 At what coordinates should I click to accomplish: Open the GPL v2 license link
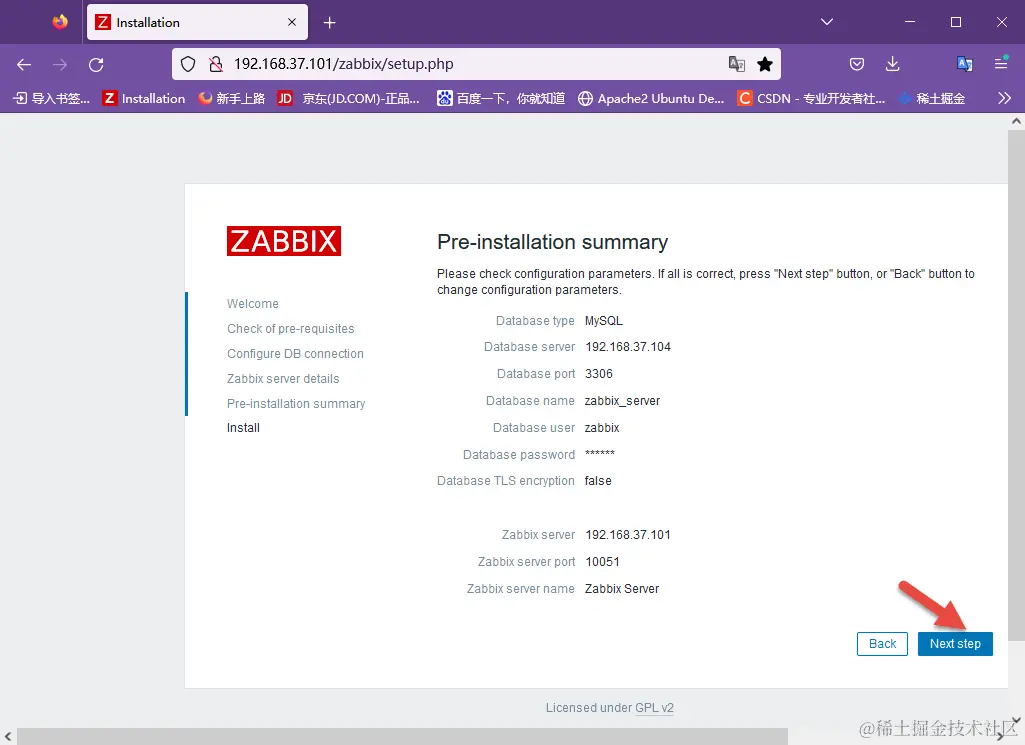[654, 708]
